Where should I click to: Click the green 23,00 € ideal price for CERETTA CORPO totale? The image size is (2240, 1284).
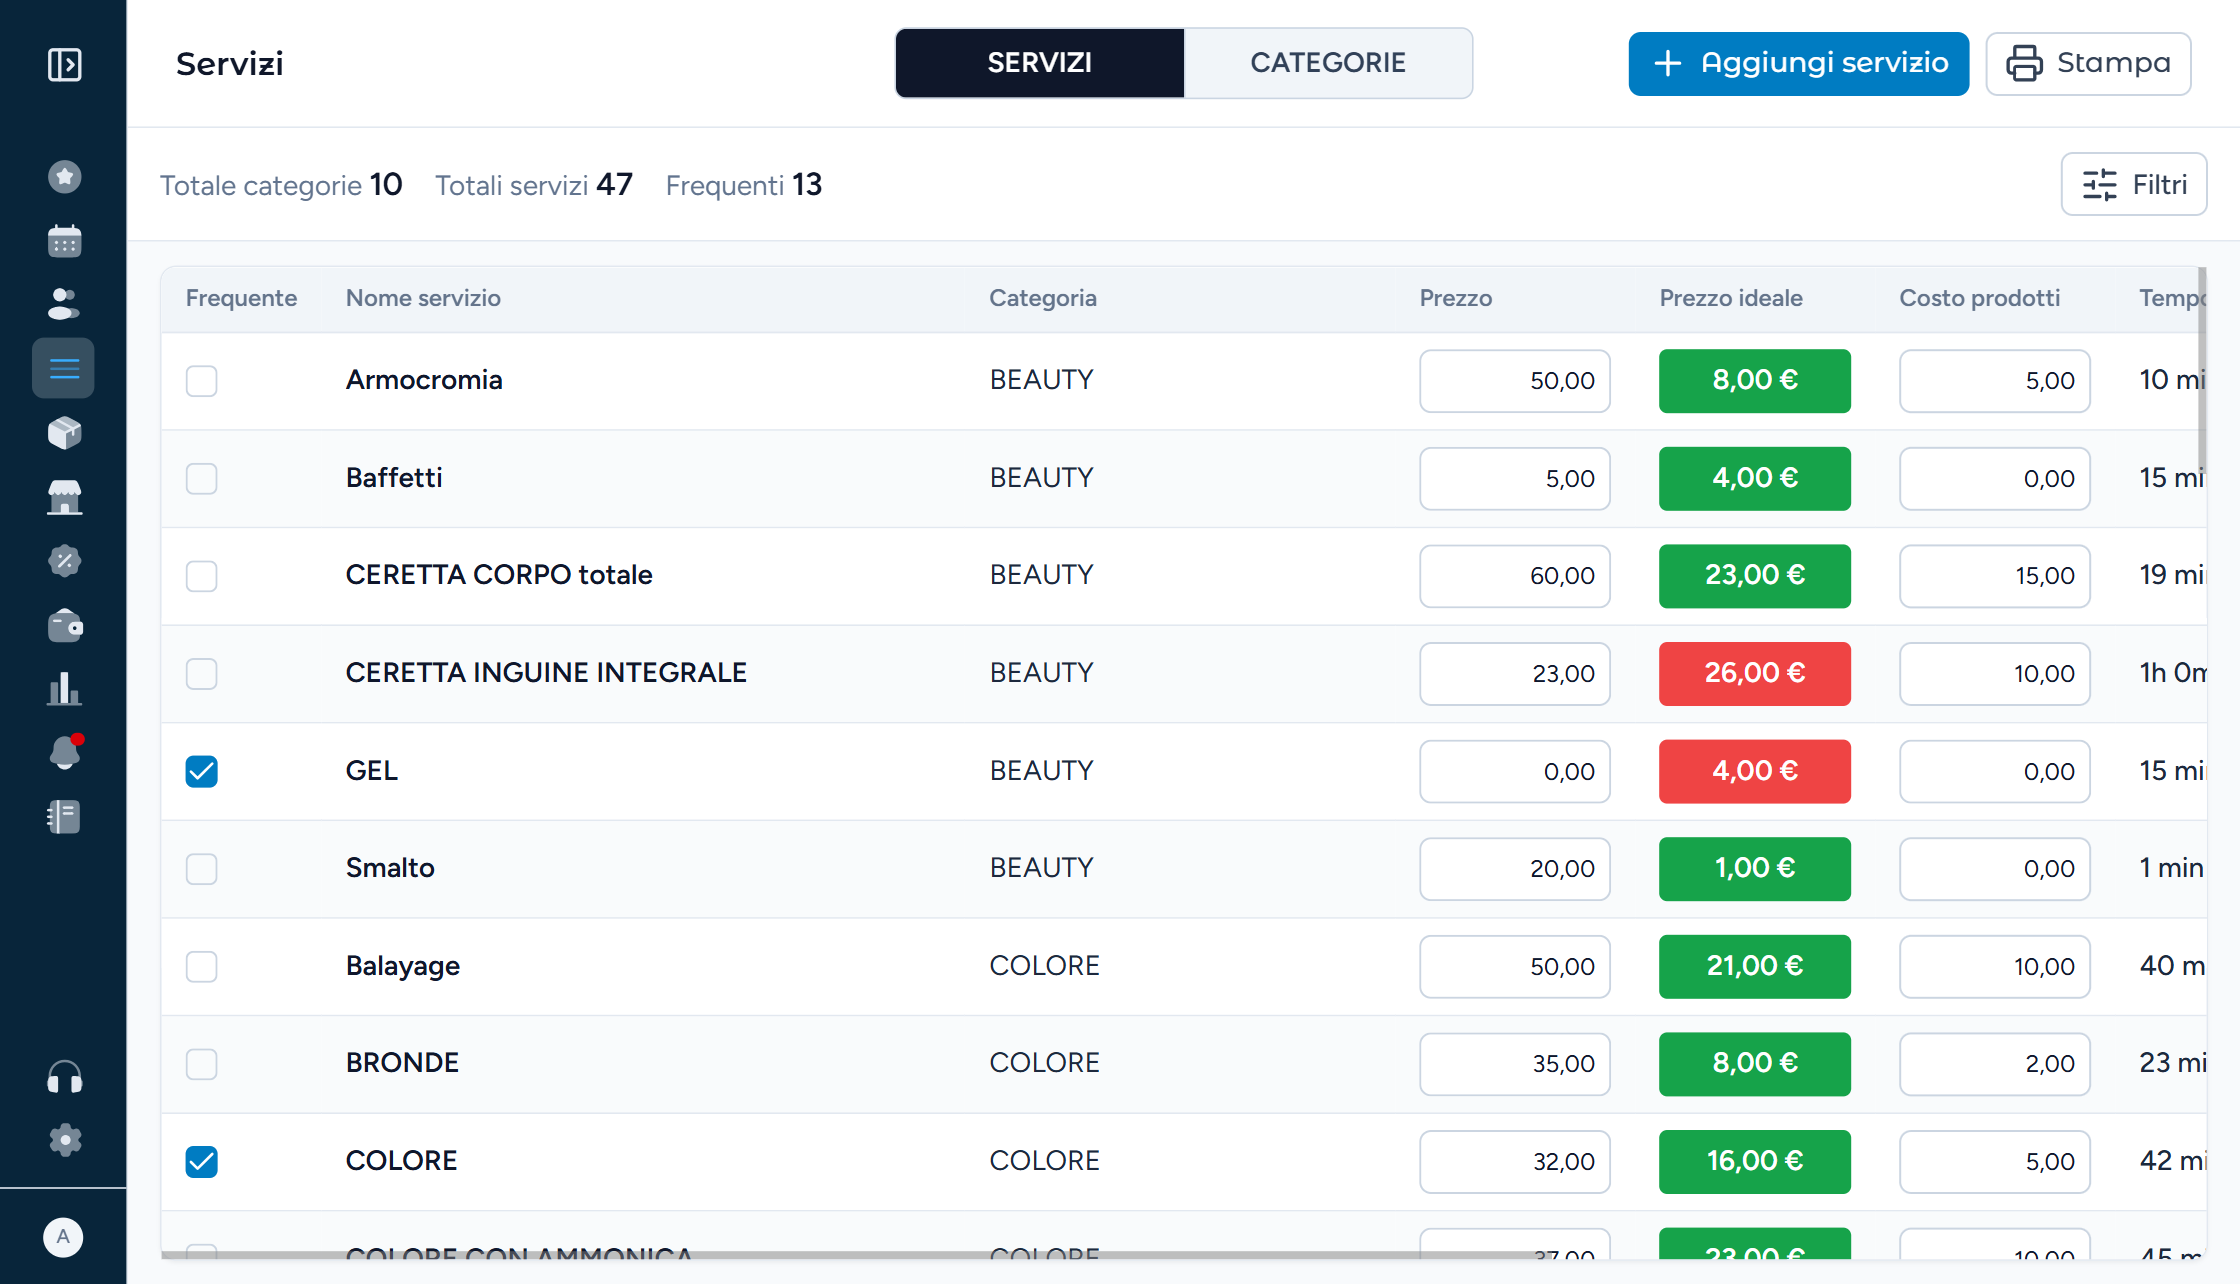coord(1754,575)
